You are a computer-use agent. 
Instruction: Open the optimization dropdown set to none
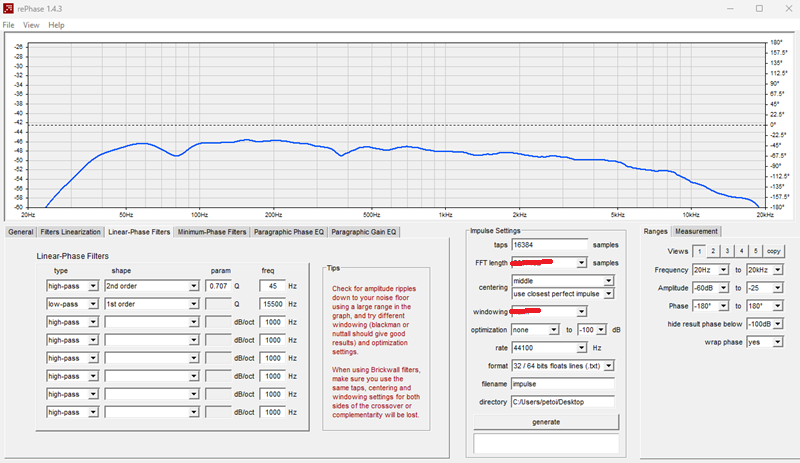pos(535,330)
